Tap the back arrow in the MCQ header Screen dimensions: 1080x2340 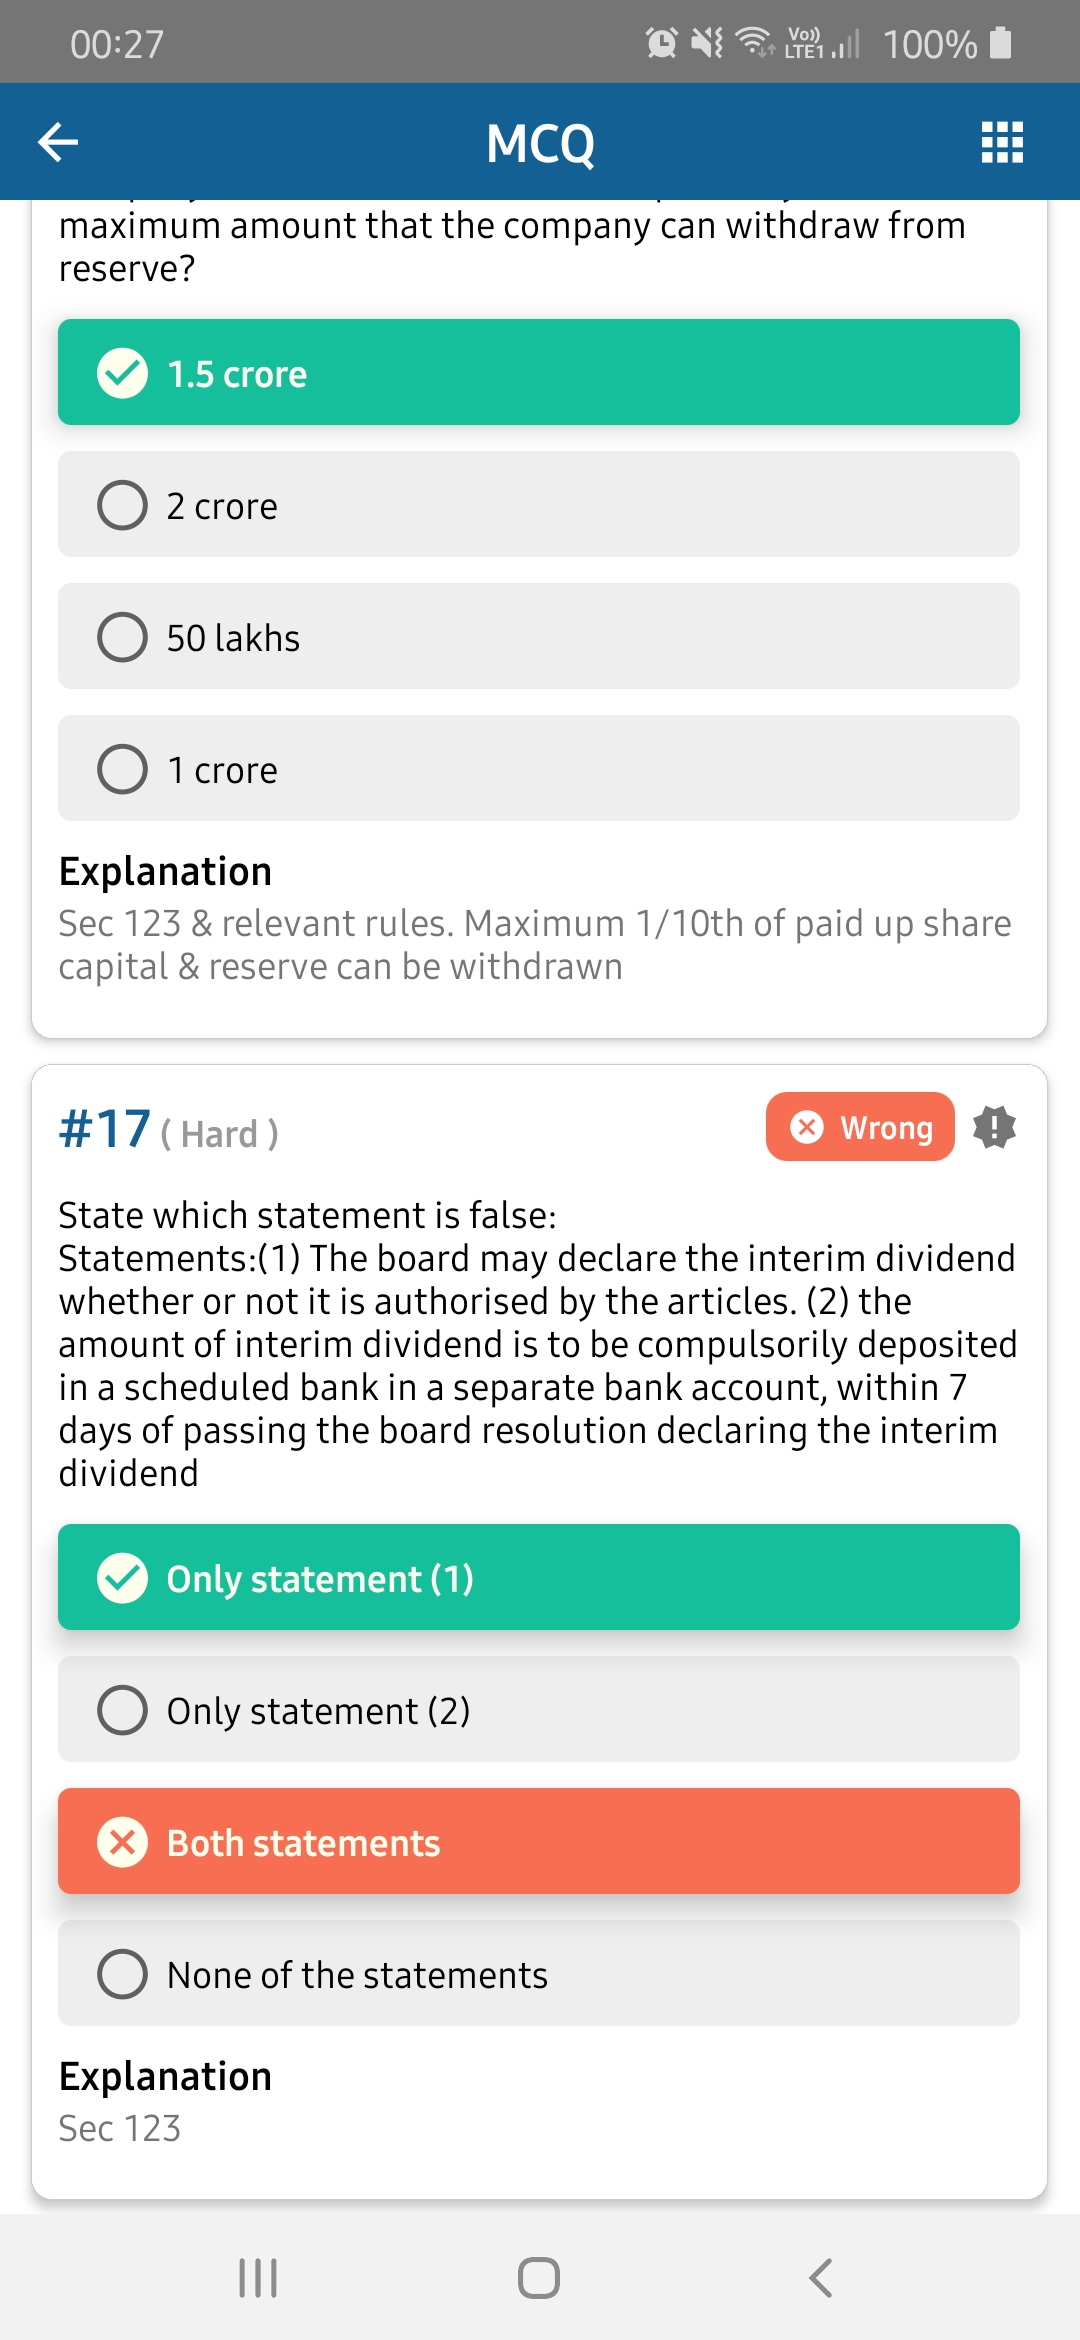pyautogui.click(x=58, y=142)
